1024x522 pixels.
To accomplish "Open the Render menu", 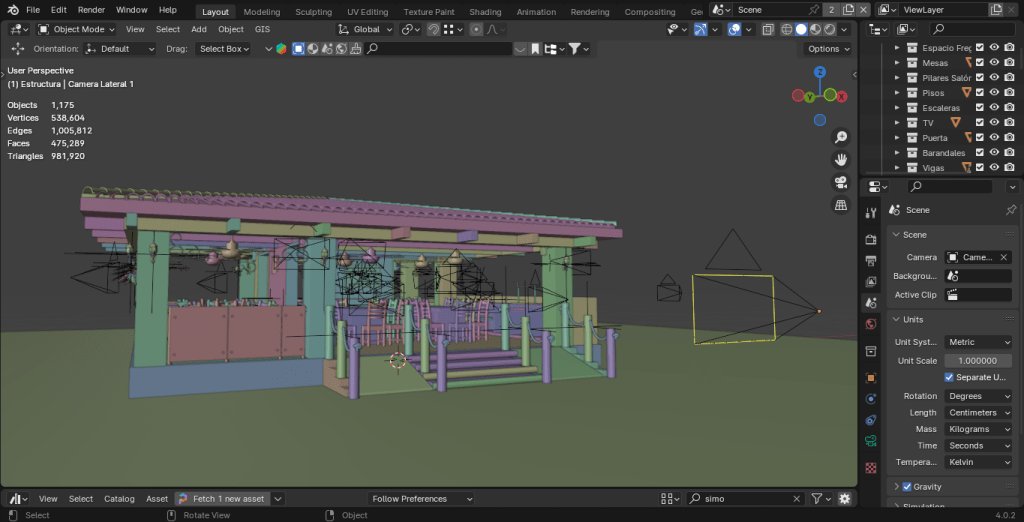I will tap(91, 10).
